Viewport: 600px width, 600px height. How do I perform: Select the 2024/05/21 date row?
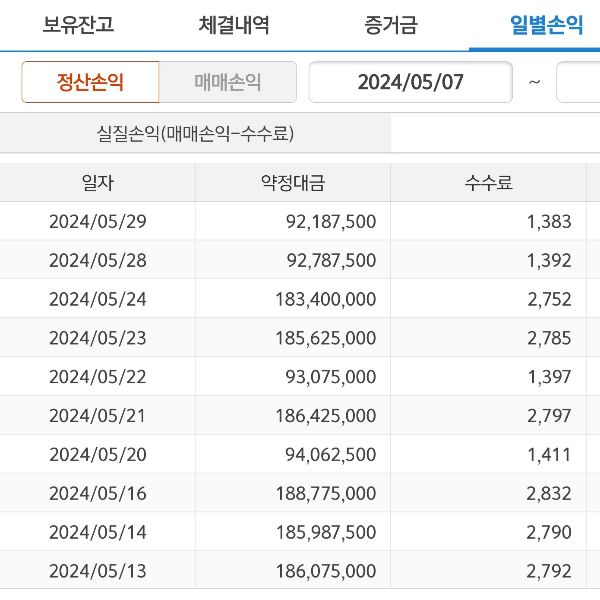coord(97,416)
